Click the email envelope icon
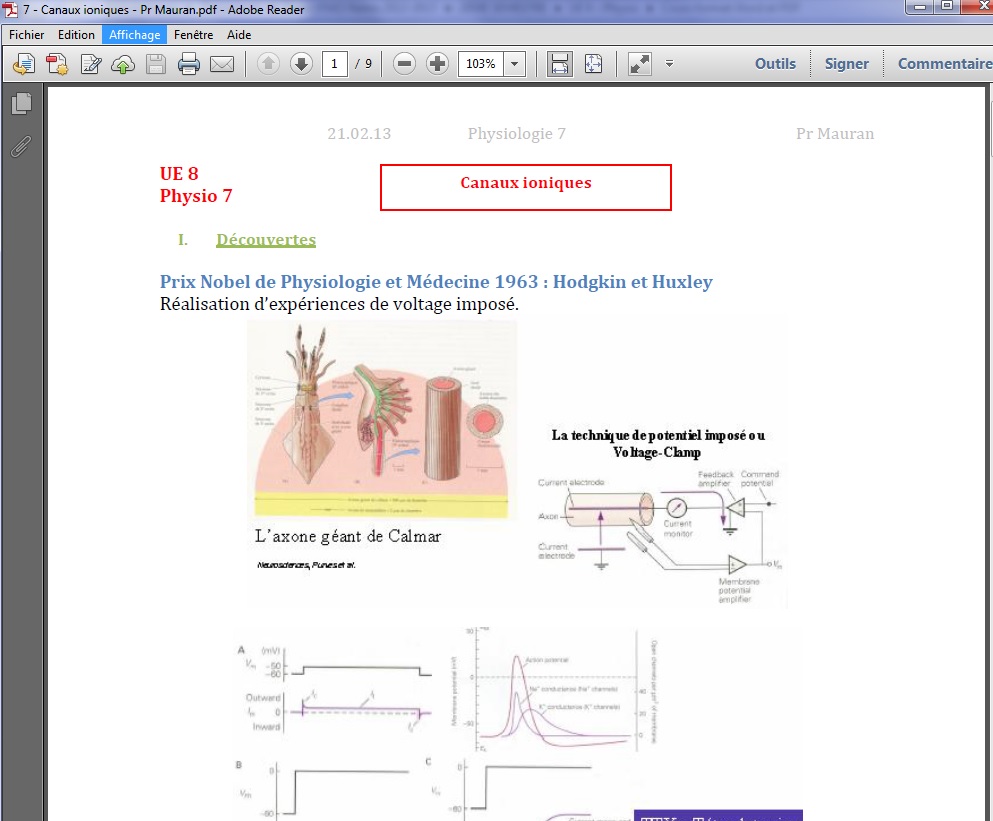 click(221, 65)
